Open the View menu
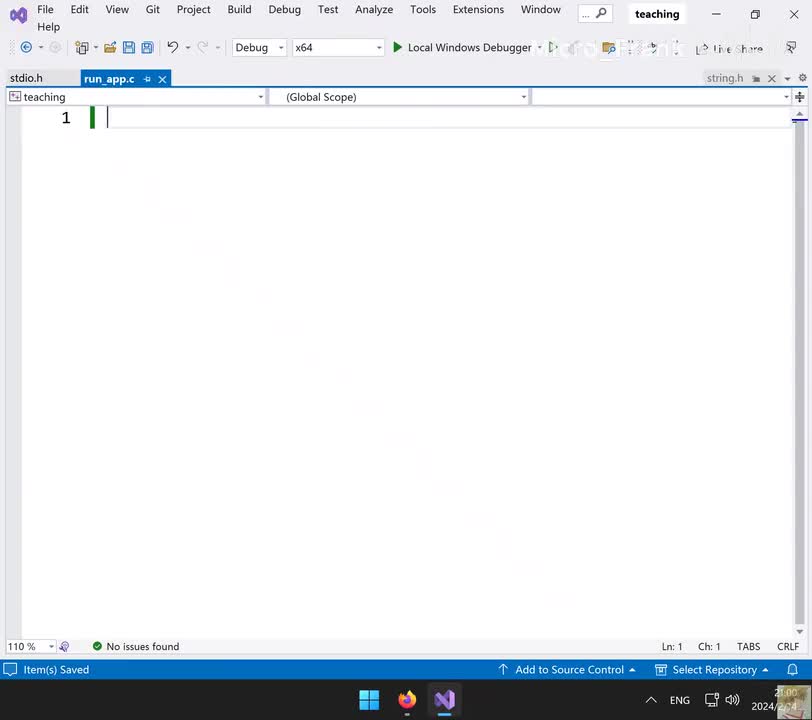Viewport: 812px width, 720px height. (x=117, y=9)
